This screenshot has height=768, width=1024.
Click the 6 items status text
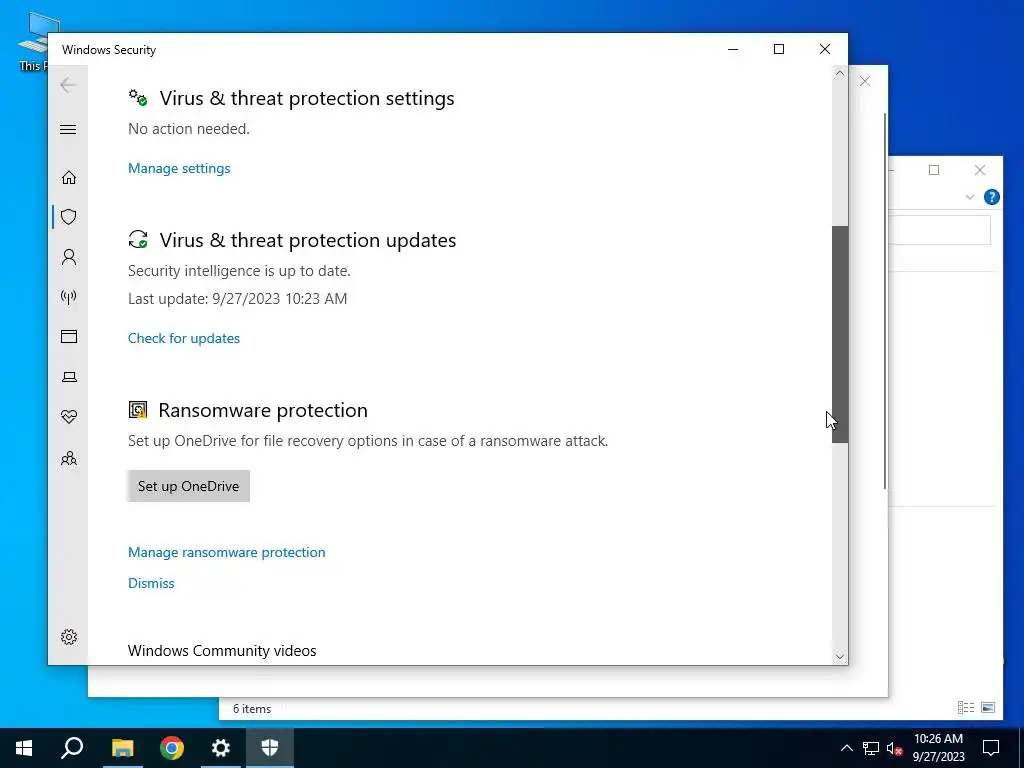click(x=252, y=709)
